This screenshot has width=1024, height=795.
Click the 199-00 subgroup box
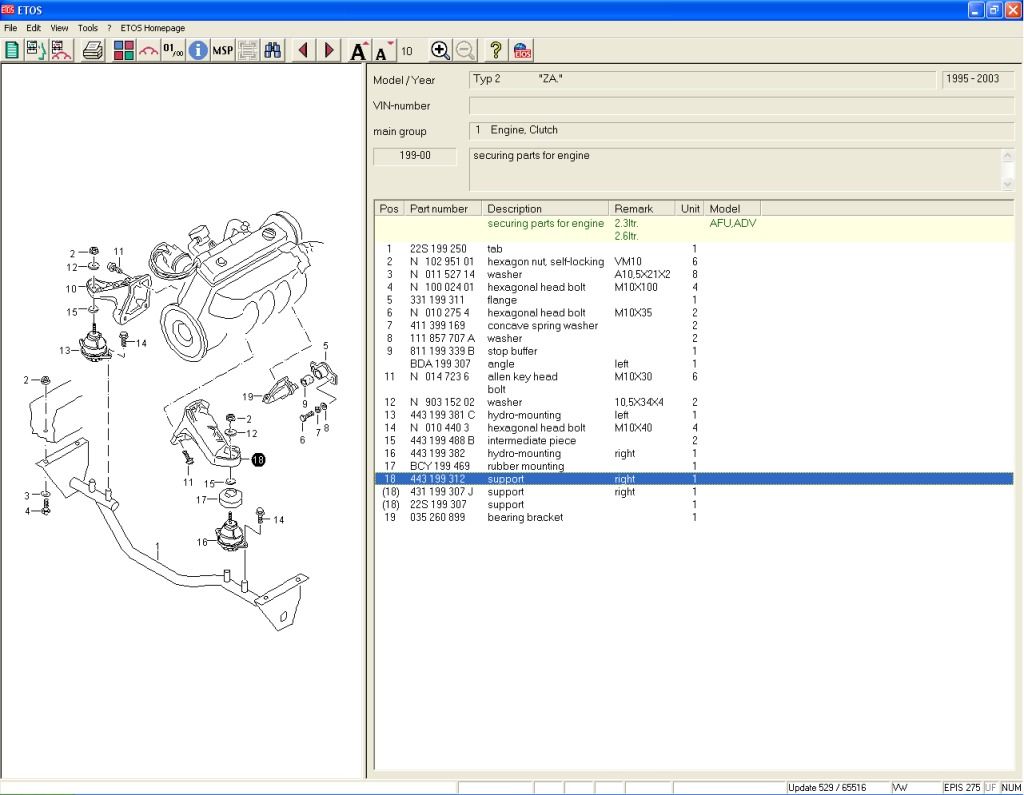(x=415, y=156)
